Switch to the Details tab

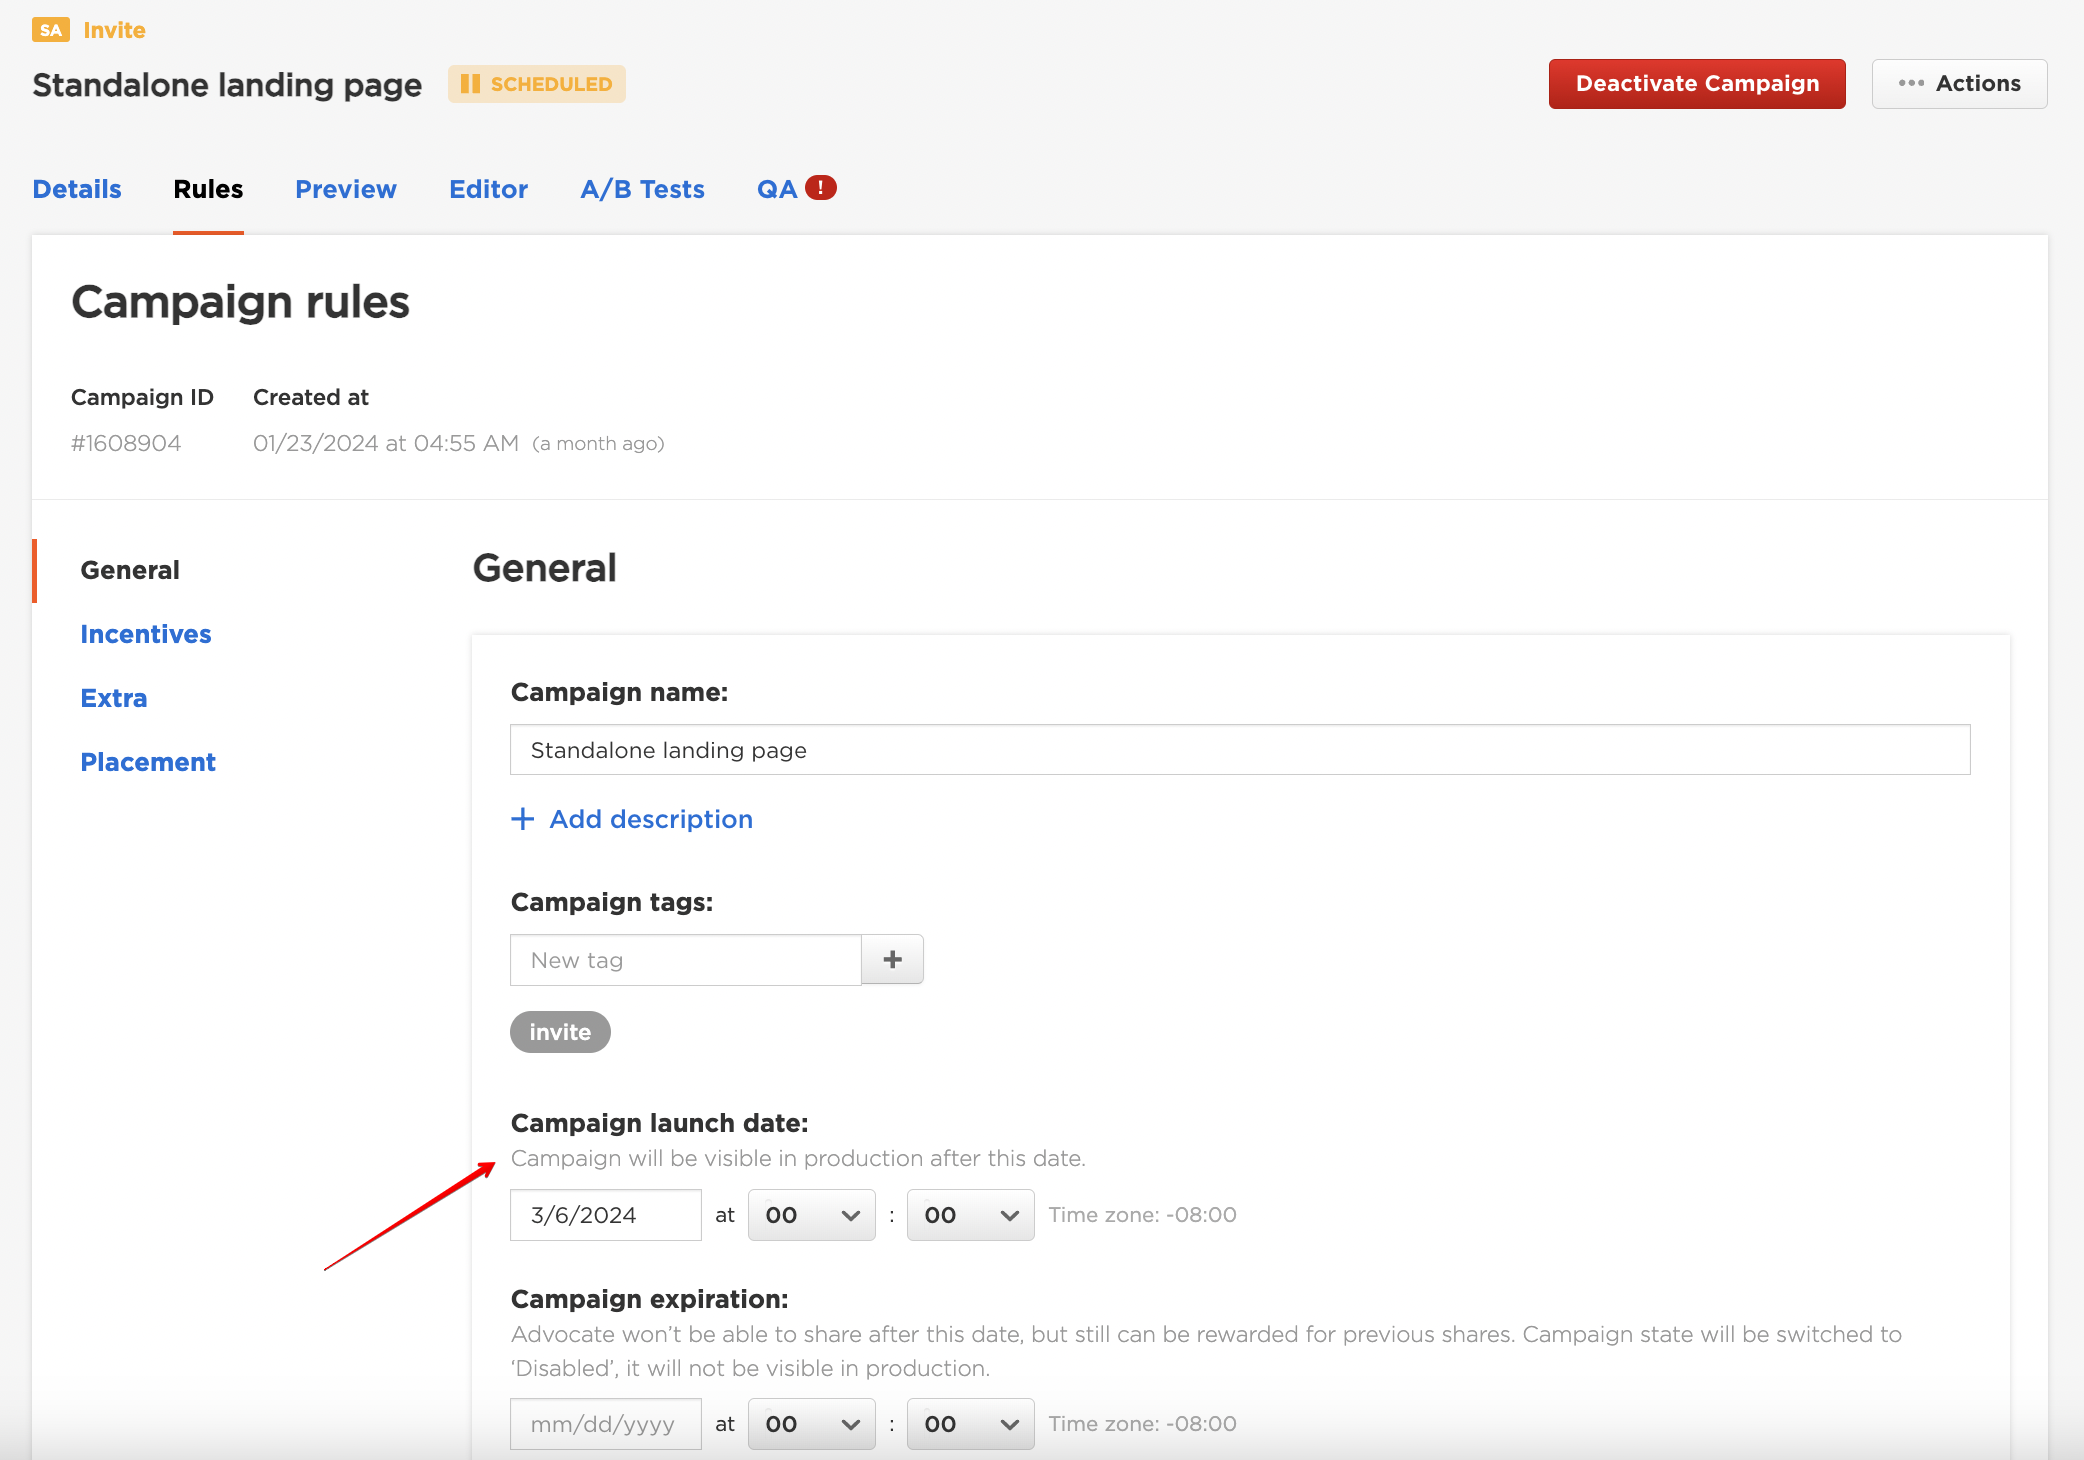(77, 189)
